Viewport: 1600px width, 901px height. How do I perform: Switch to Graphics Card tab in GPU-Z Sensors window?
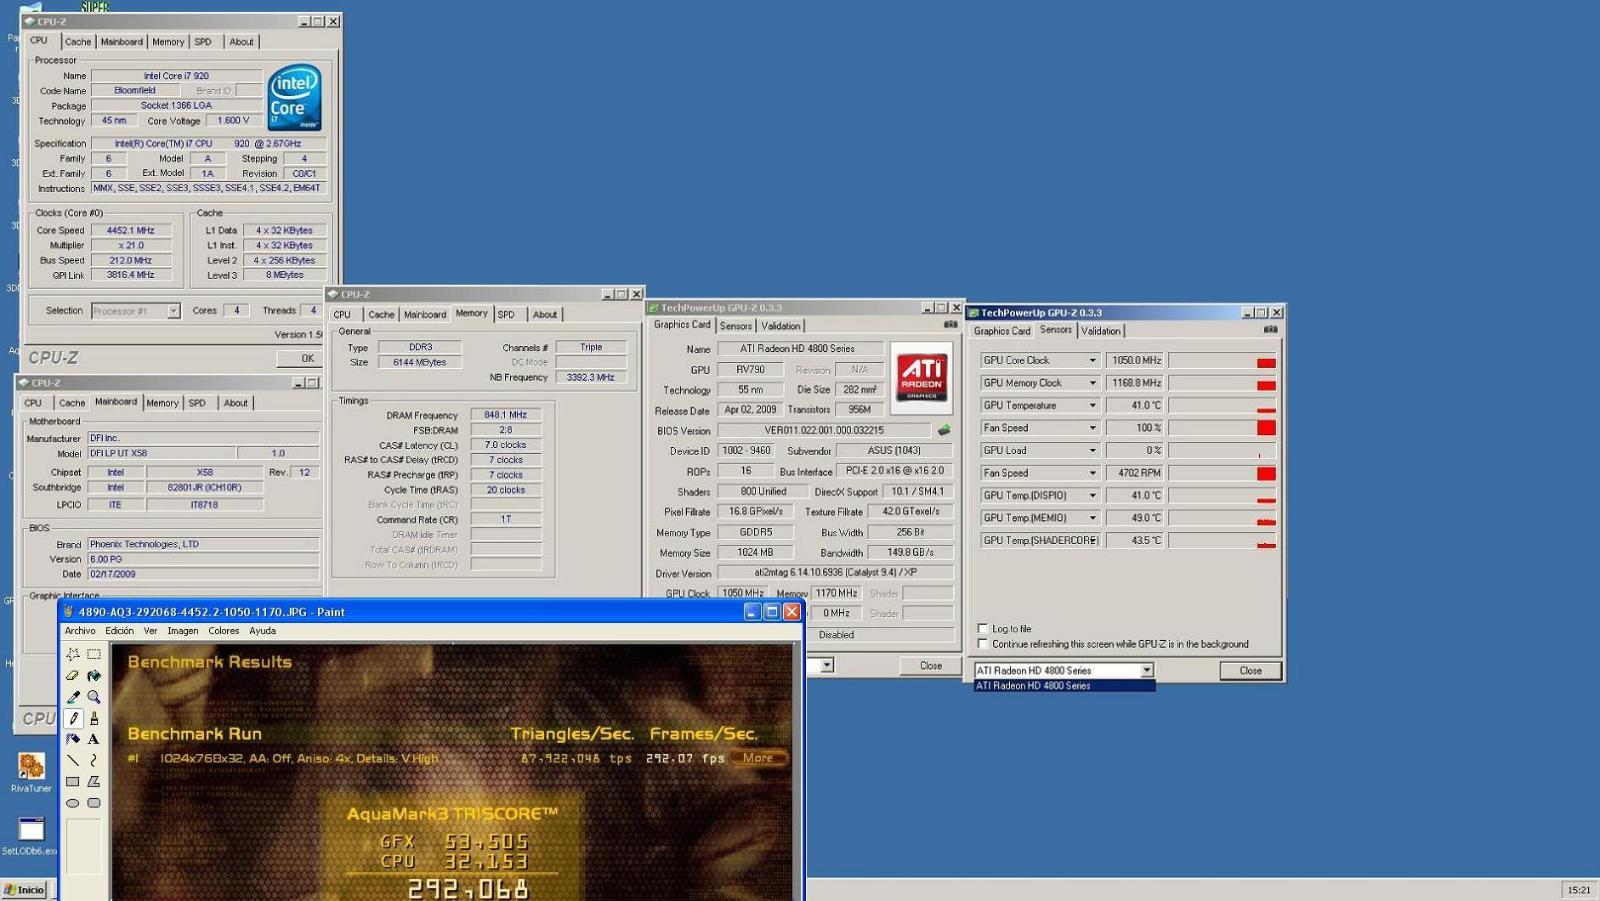point(1001,331)
